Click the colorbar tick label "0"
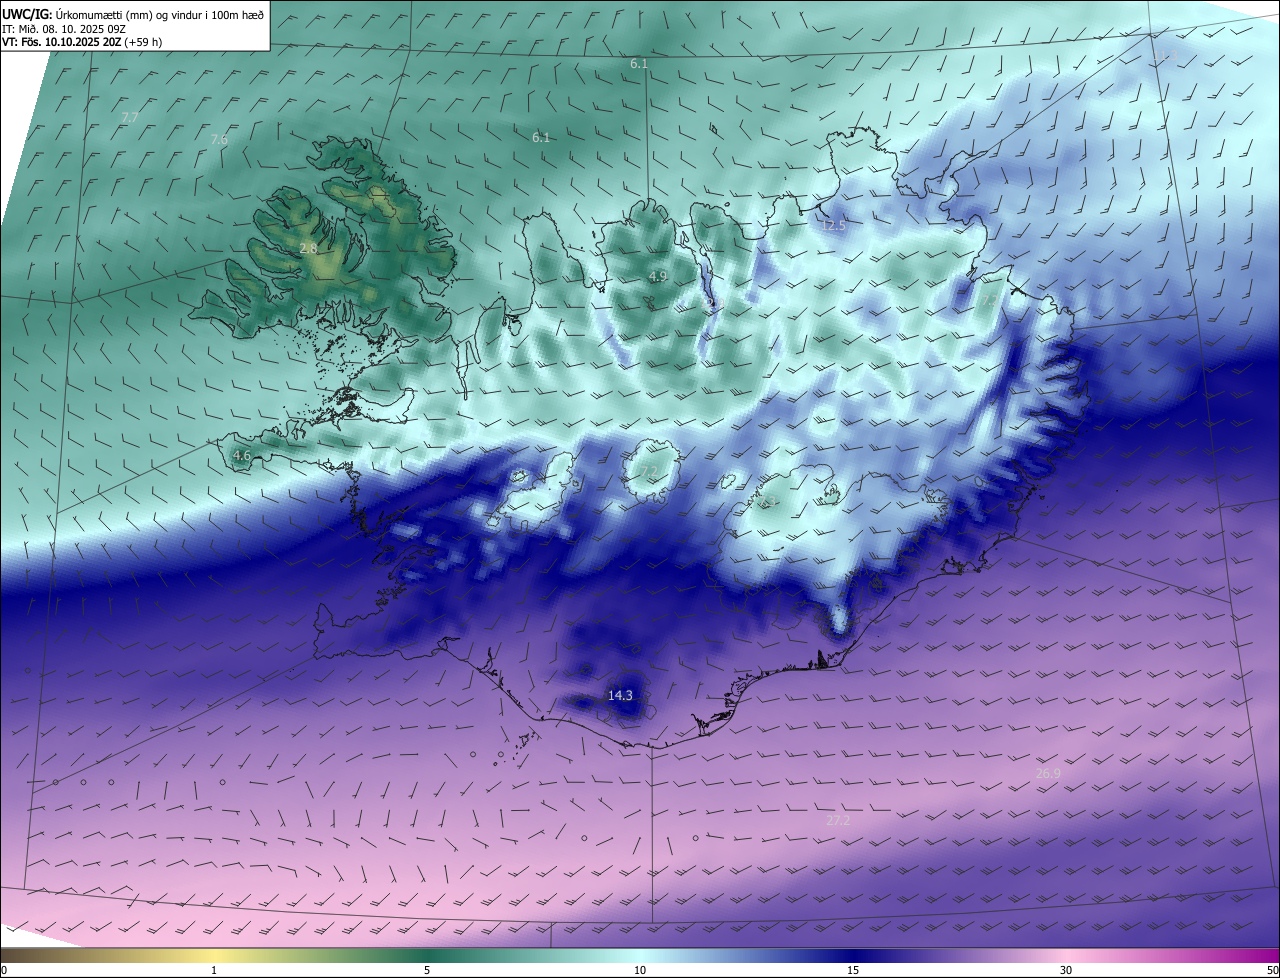Viewport: 1280px width, 978px height. pos(4,970)
